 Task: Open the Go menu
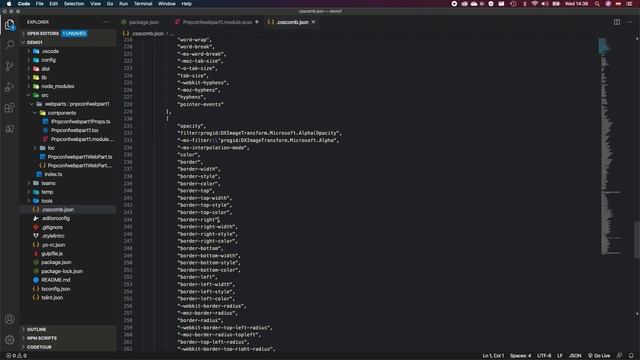110,4
